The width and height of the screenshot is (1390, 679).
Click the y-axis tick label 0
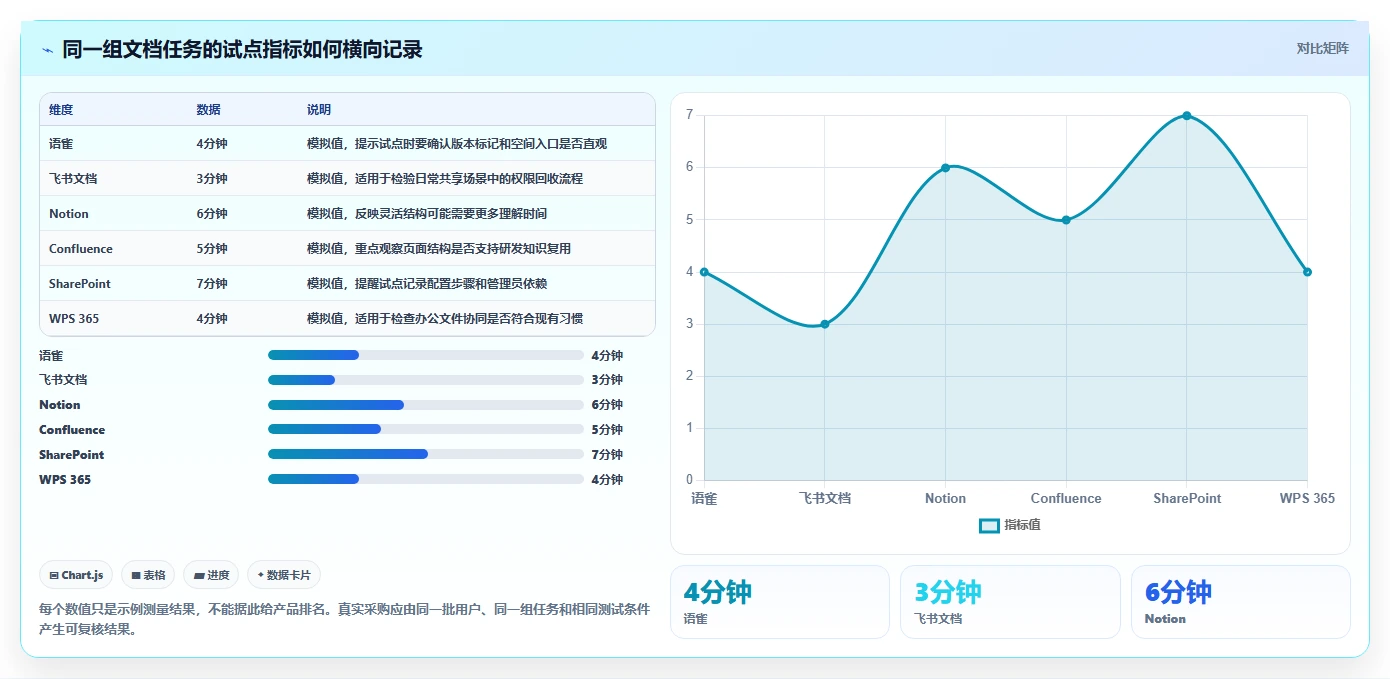click(689, 480)
